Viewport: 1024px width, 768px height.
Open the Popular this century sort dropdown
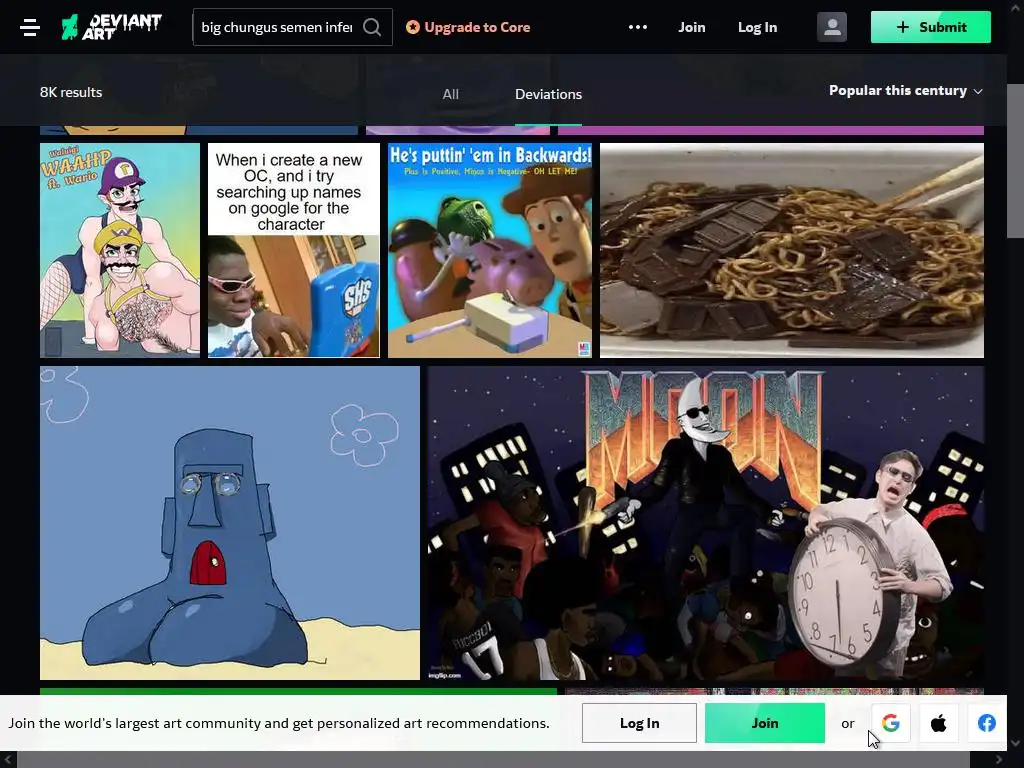pos(905,91)
